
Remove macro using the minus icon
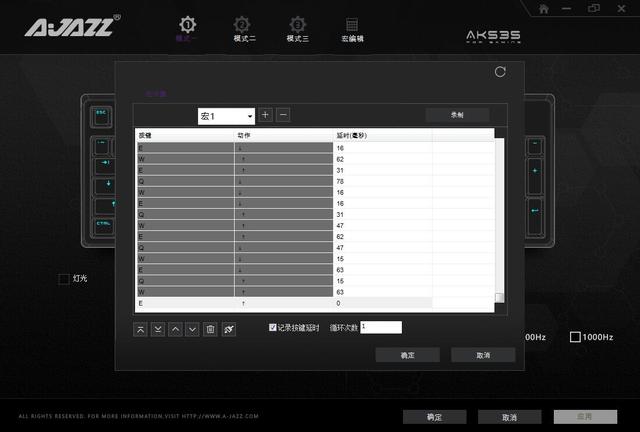283,115
